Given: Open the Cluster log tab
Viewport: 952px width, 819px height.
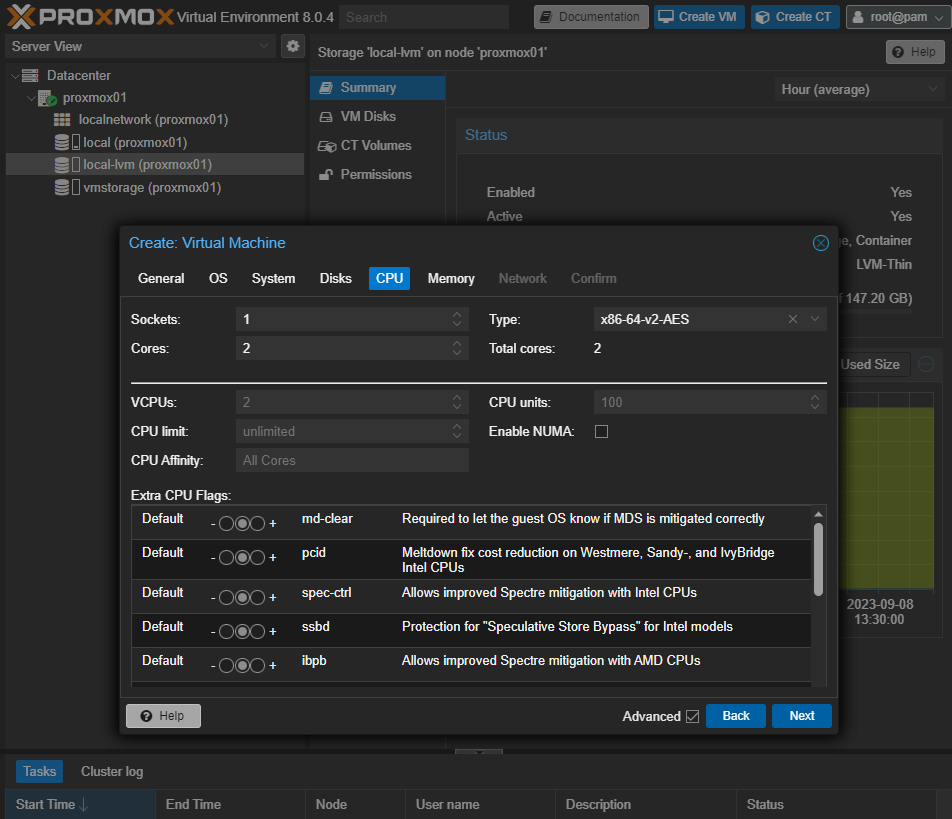Looking at the screenshot, I should pyautogui.click(x=112, y=771).
